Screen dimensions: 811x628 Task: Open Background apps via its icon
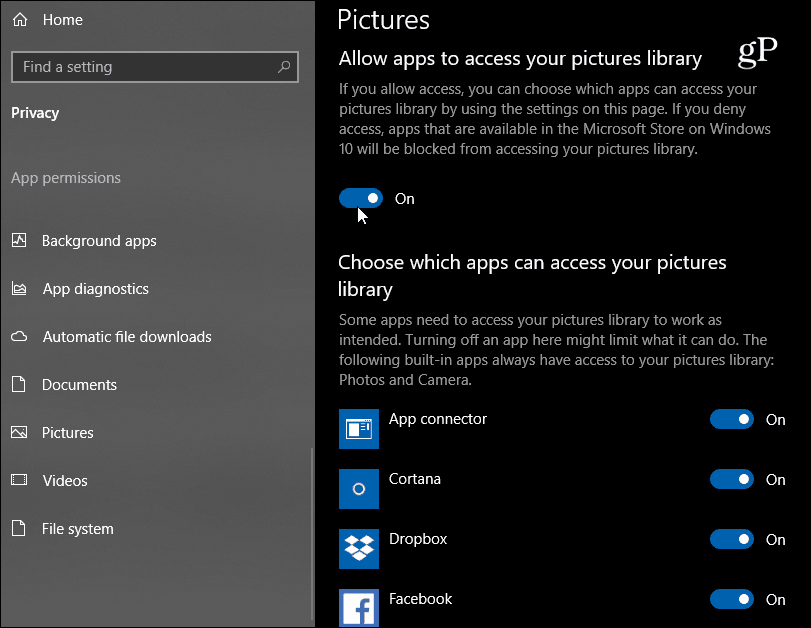point(19,240)
